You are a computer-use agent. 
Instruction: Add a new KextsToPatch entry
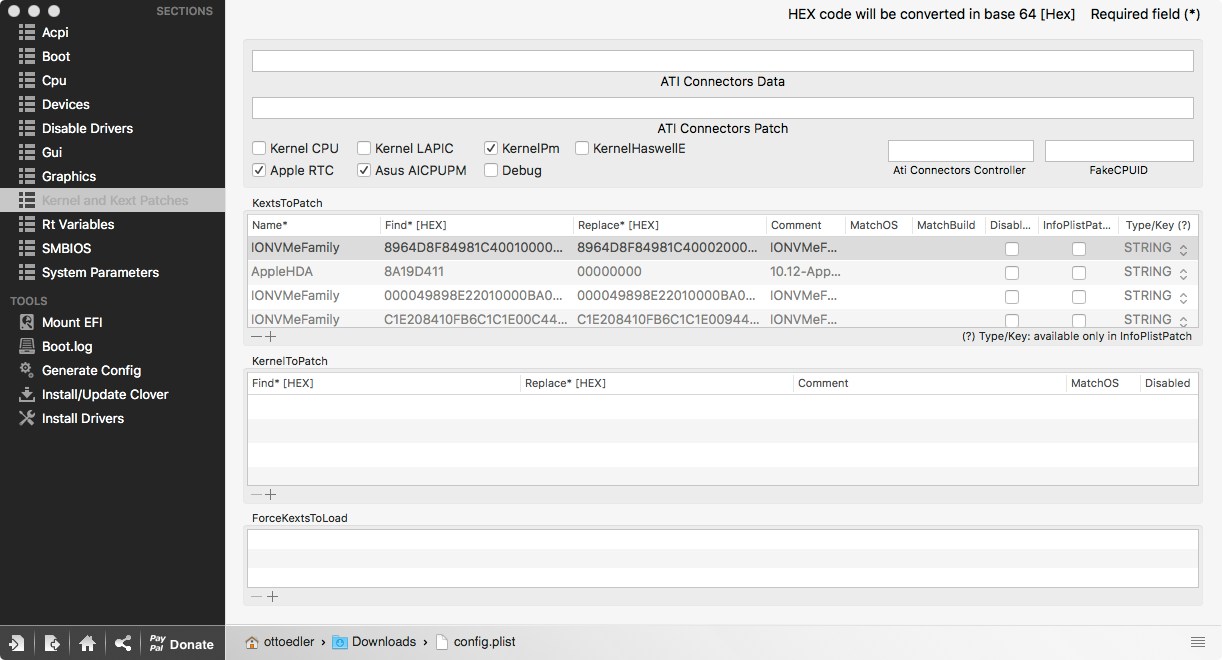coord(271,337)
